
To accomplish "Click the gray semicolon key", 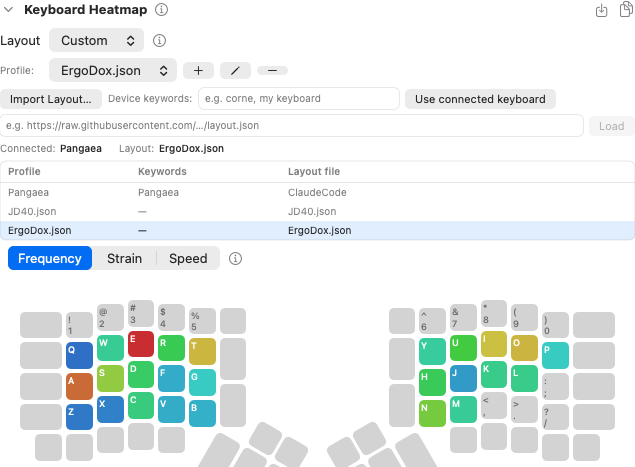I will click(555, 386).
